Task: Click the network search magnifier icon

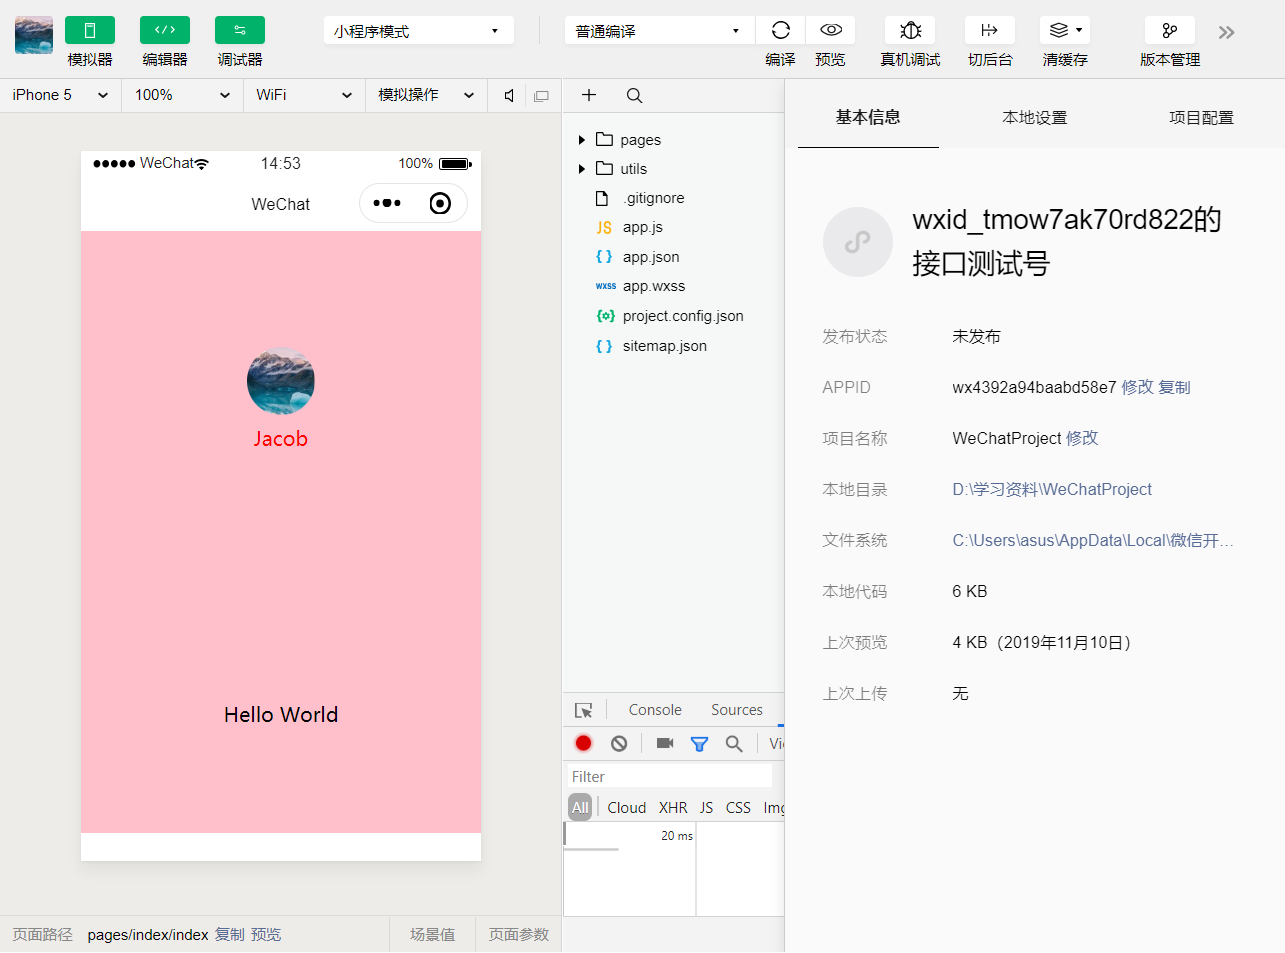Action: tap(734, 744)
